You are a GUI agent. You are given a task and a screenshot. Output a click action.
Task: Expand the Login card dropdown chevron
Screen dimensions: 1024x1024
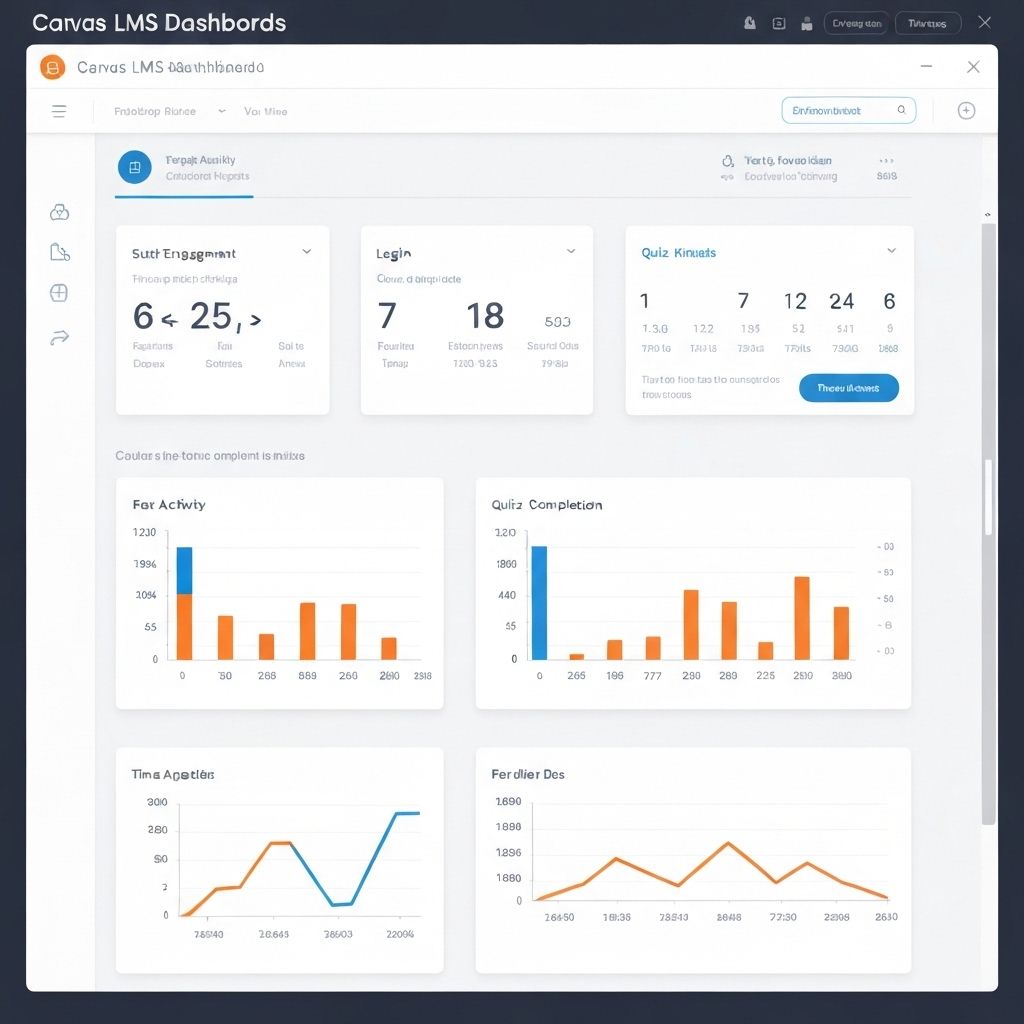click(x=571, y=251)
